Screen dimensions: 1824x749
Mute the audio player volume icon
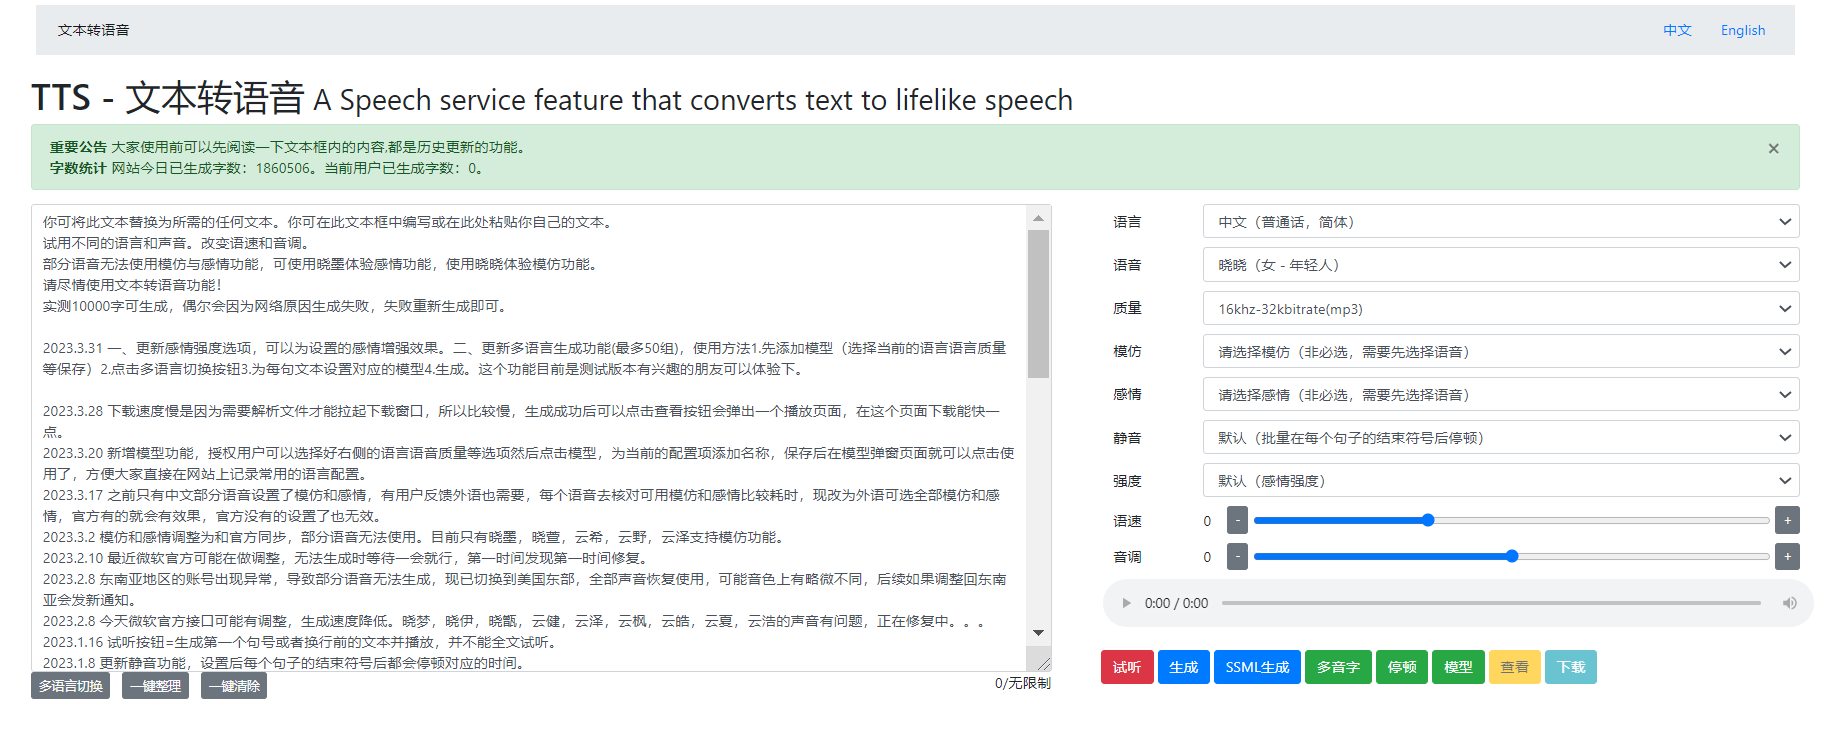[1789, 603]
